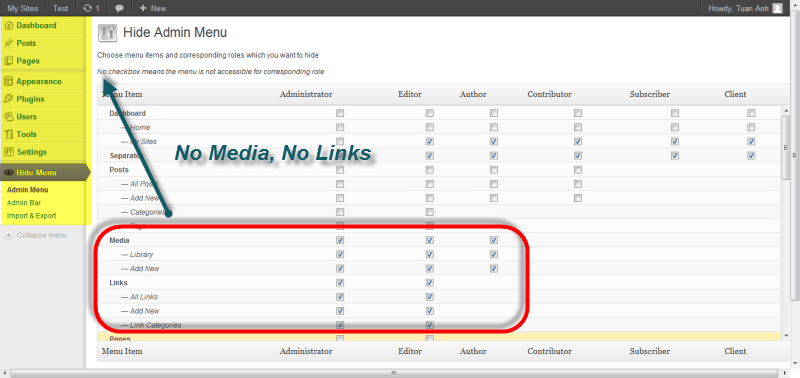Uncheck Editor checkbox for All Links row
Image resolution: width=800 pixels, height=378 pixels.
click(x=430, y=296)
